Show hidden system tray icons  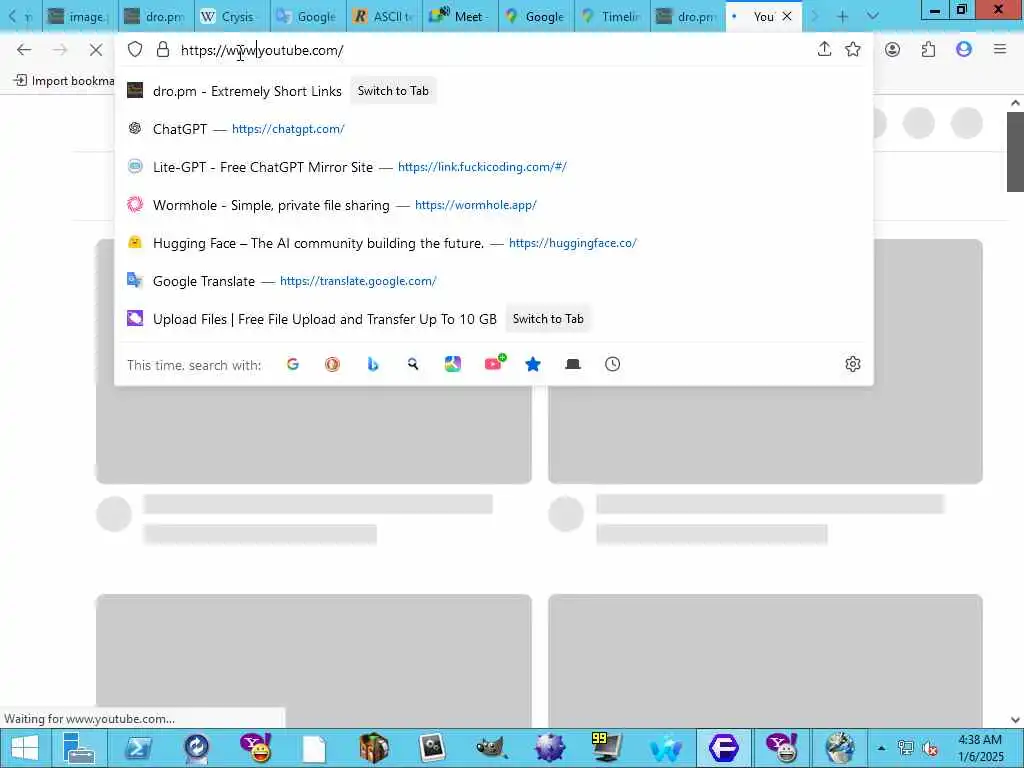[x=881, y=748]
